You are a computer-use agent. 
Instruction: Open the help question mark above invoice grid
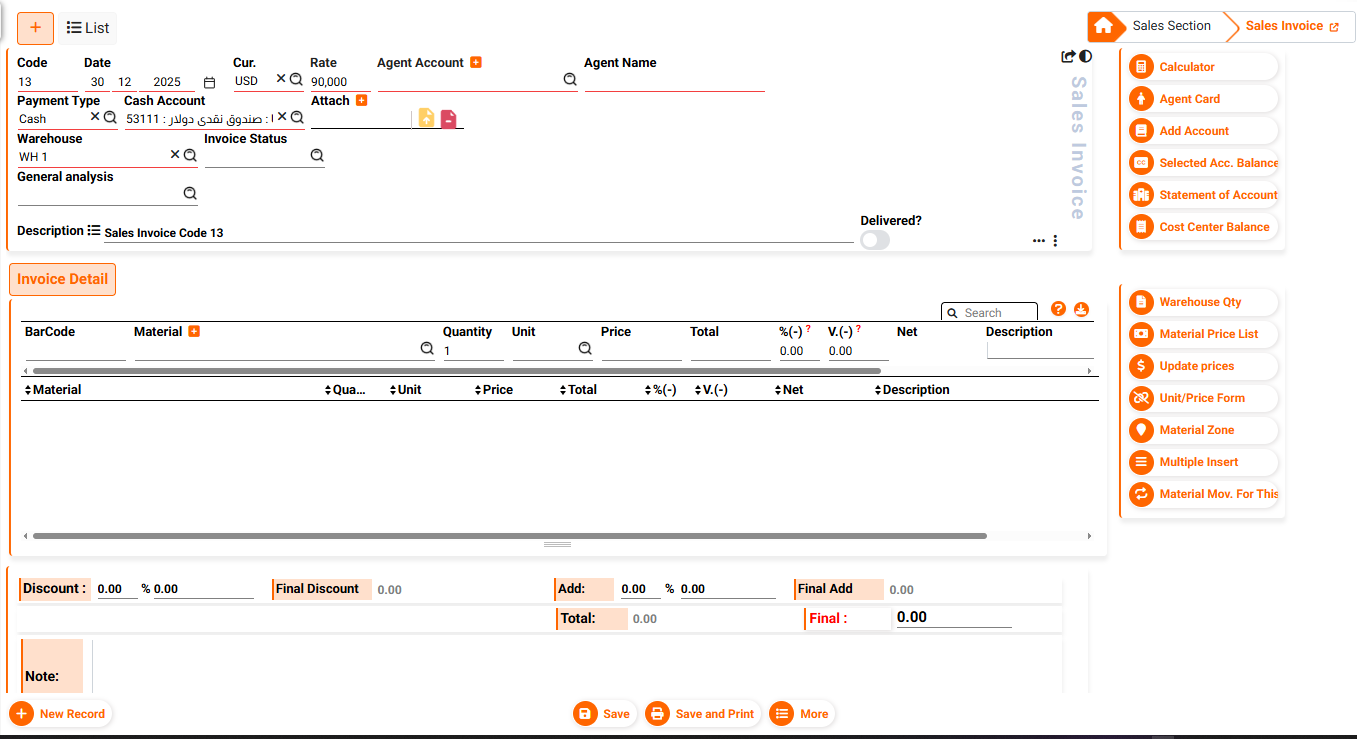tap(1058, 309)
